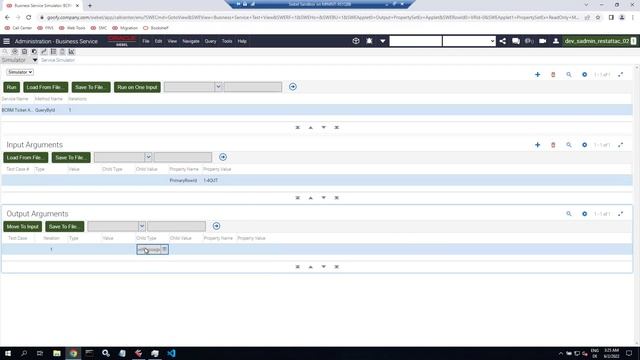This screenshot has height=360, width=640.
Task: Open the header notifications dropdown arrow
Action: (x=382, y=41)
